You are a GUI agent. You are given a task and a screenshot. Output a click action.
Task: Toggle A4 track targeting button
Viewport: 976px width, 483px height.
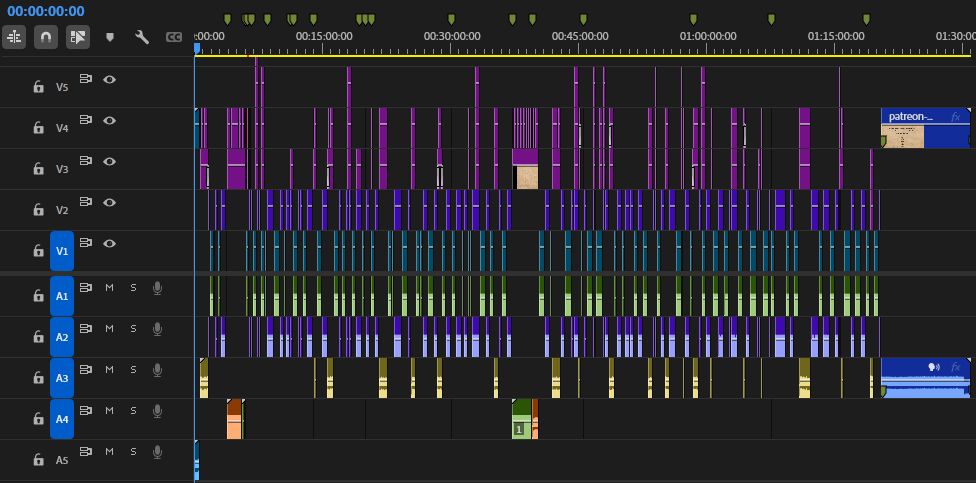[x=62, y=420]
